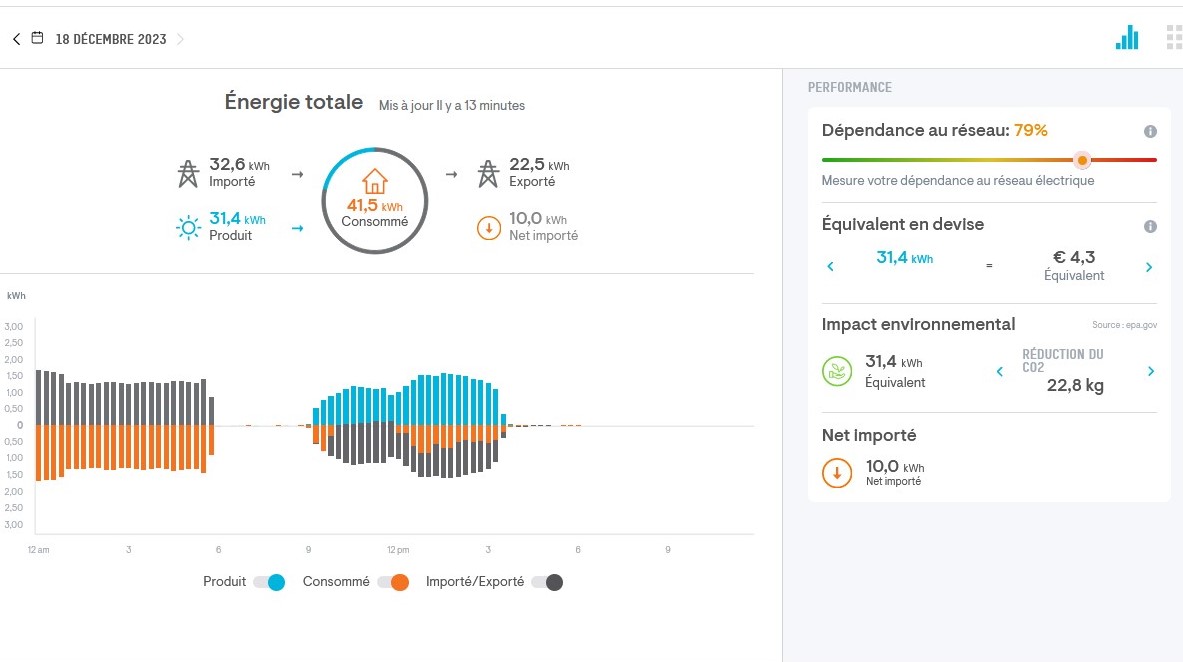Show next environmental impact metric

(1150, 371)
